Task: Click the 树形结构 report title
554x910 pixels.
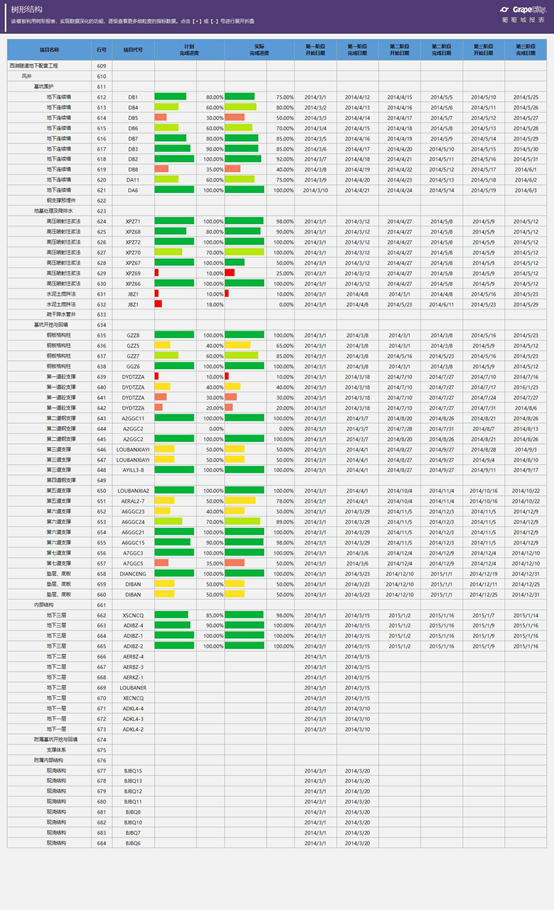Action: pos(27,9)
